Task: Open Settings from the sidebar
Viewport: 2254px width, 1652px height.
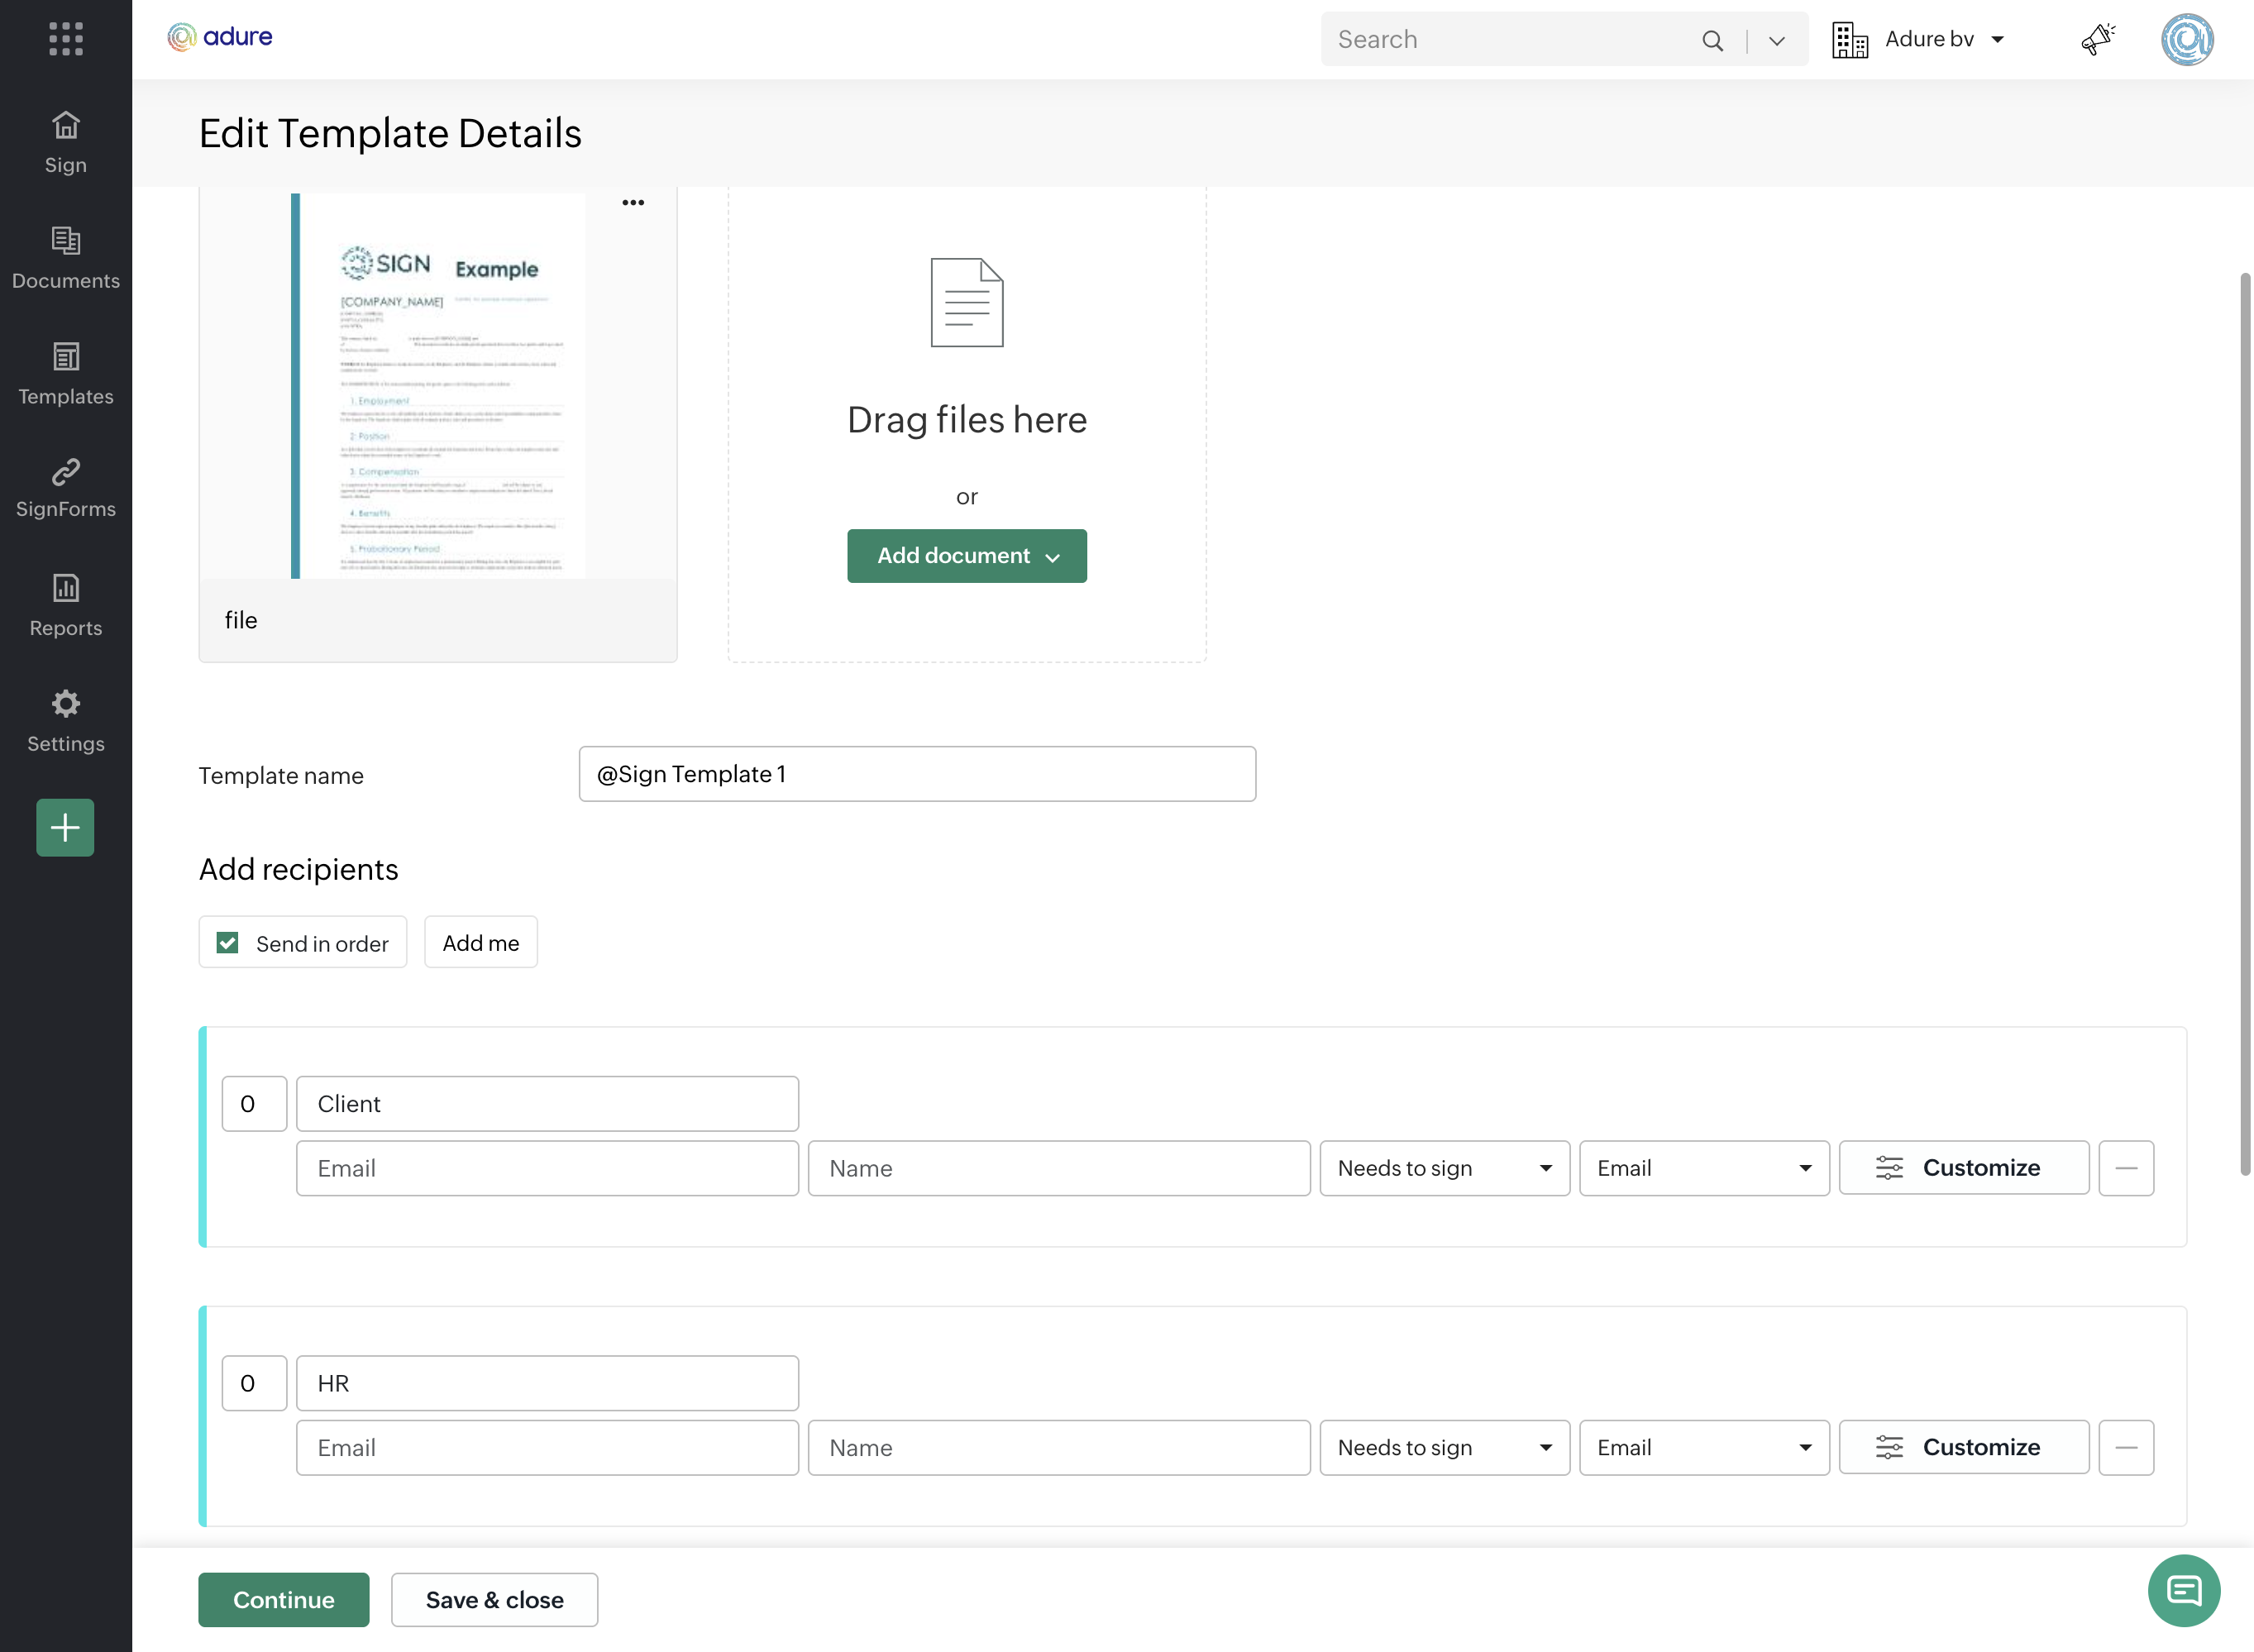Action: pyautogui.click(x=66, y=720)
